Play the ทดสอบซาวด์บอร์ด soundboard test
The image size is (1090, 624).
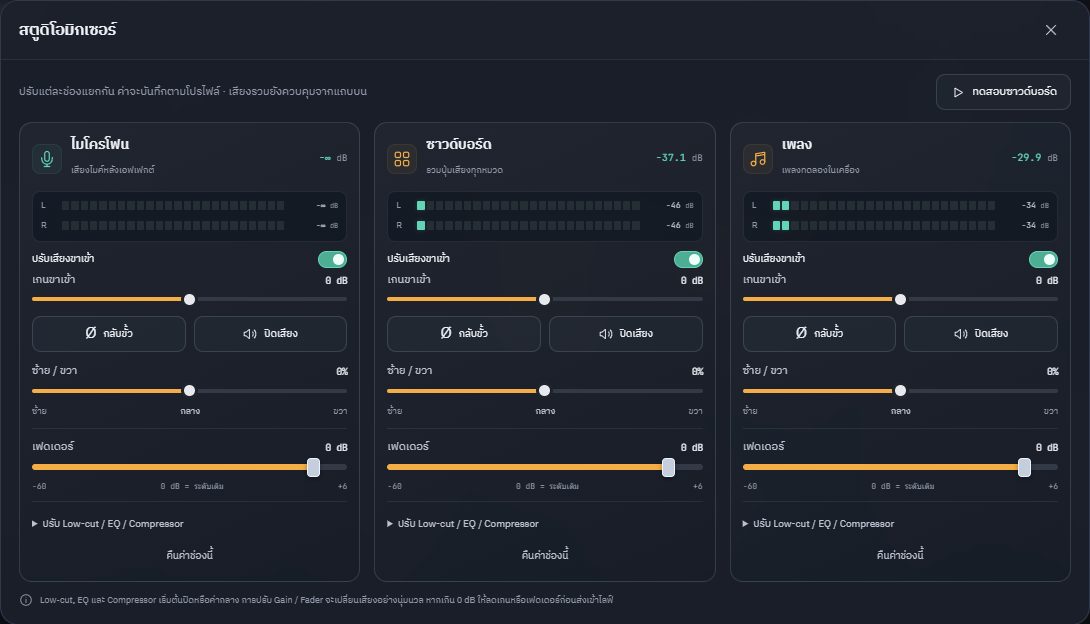point(1003,92)
